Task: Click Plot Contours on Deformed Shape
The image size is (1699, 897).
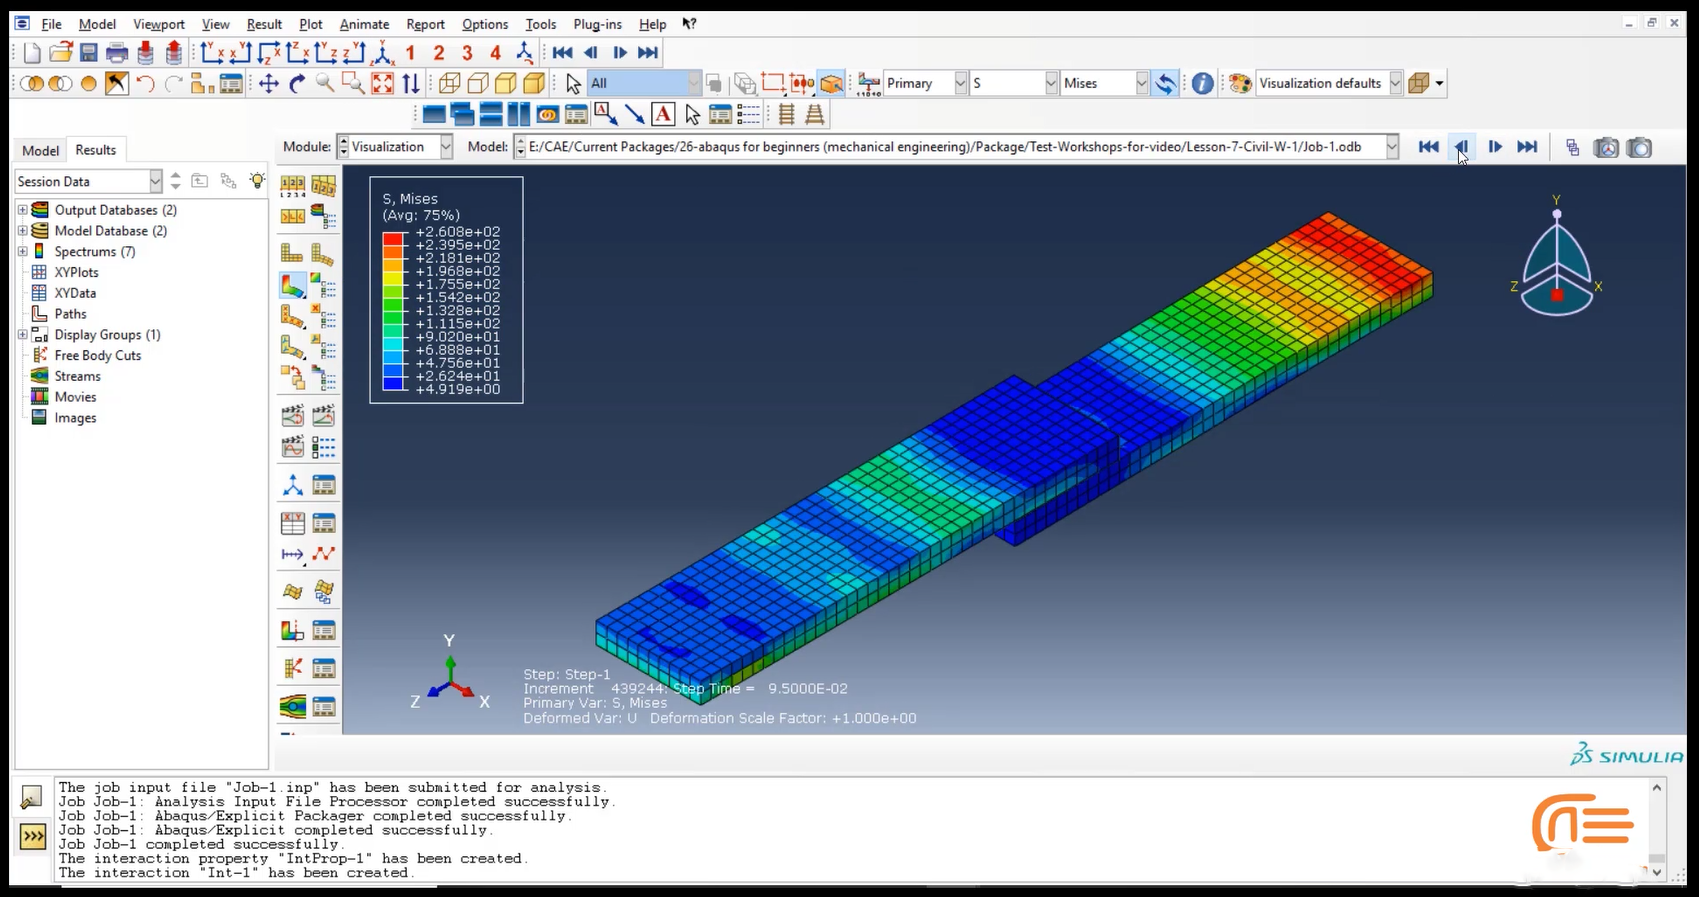Action: point(292,286)
